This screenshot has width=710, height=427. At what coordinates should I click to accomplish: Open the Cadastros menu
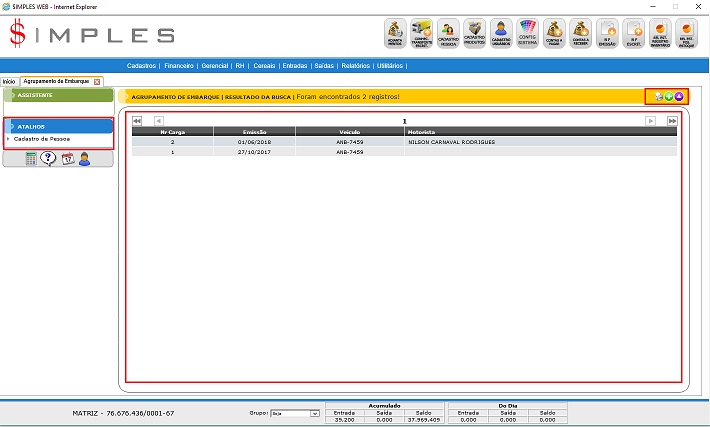(147, 65)
